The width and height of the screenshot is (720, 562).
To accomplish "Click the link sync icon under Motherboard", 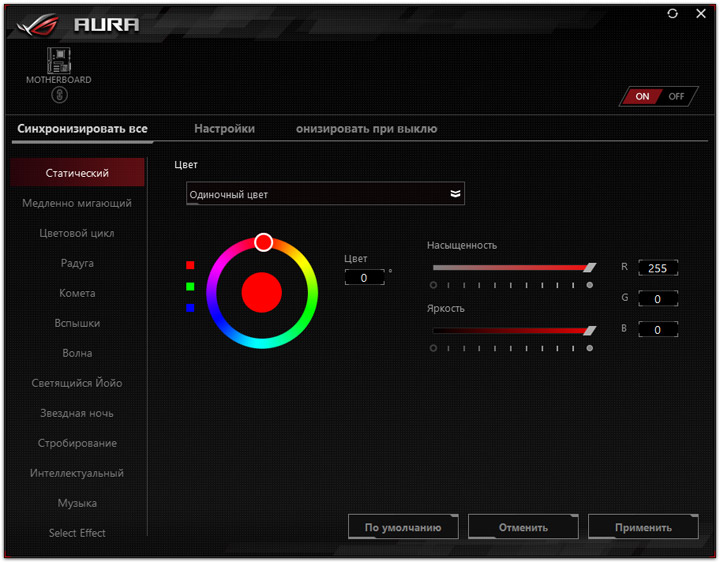I will [x=59, y=95].
